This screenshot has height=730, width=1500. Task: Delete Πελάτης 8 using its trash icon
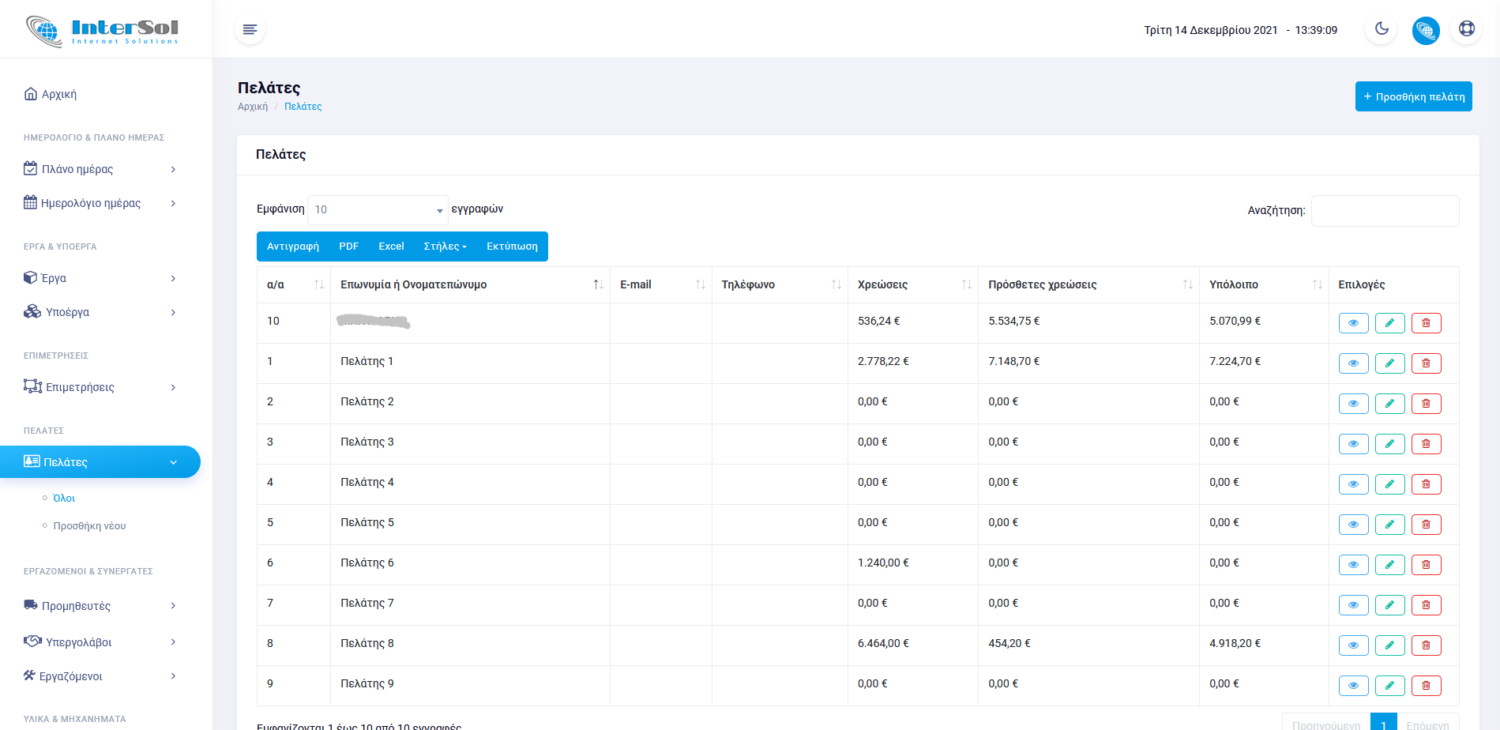(1426, 644)
